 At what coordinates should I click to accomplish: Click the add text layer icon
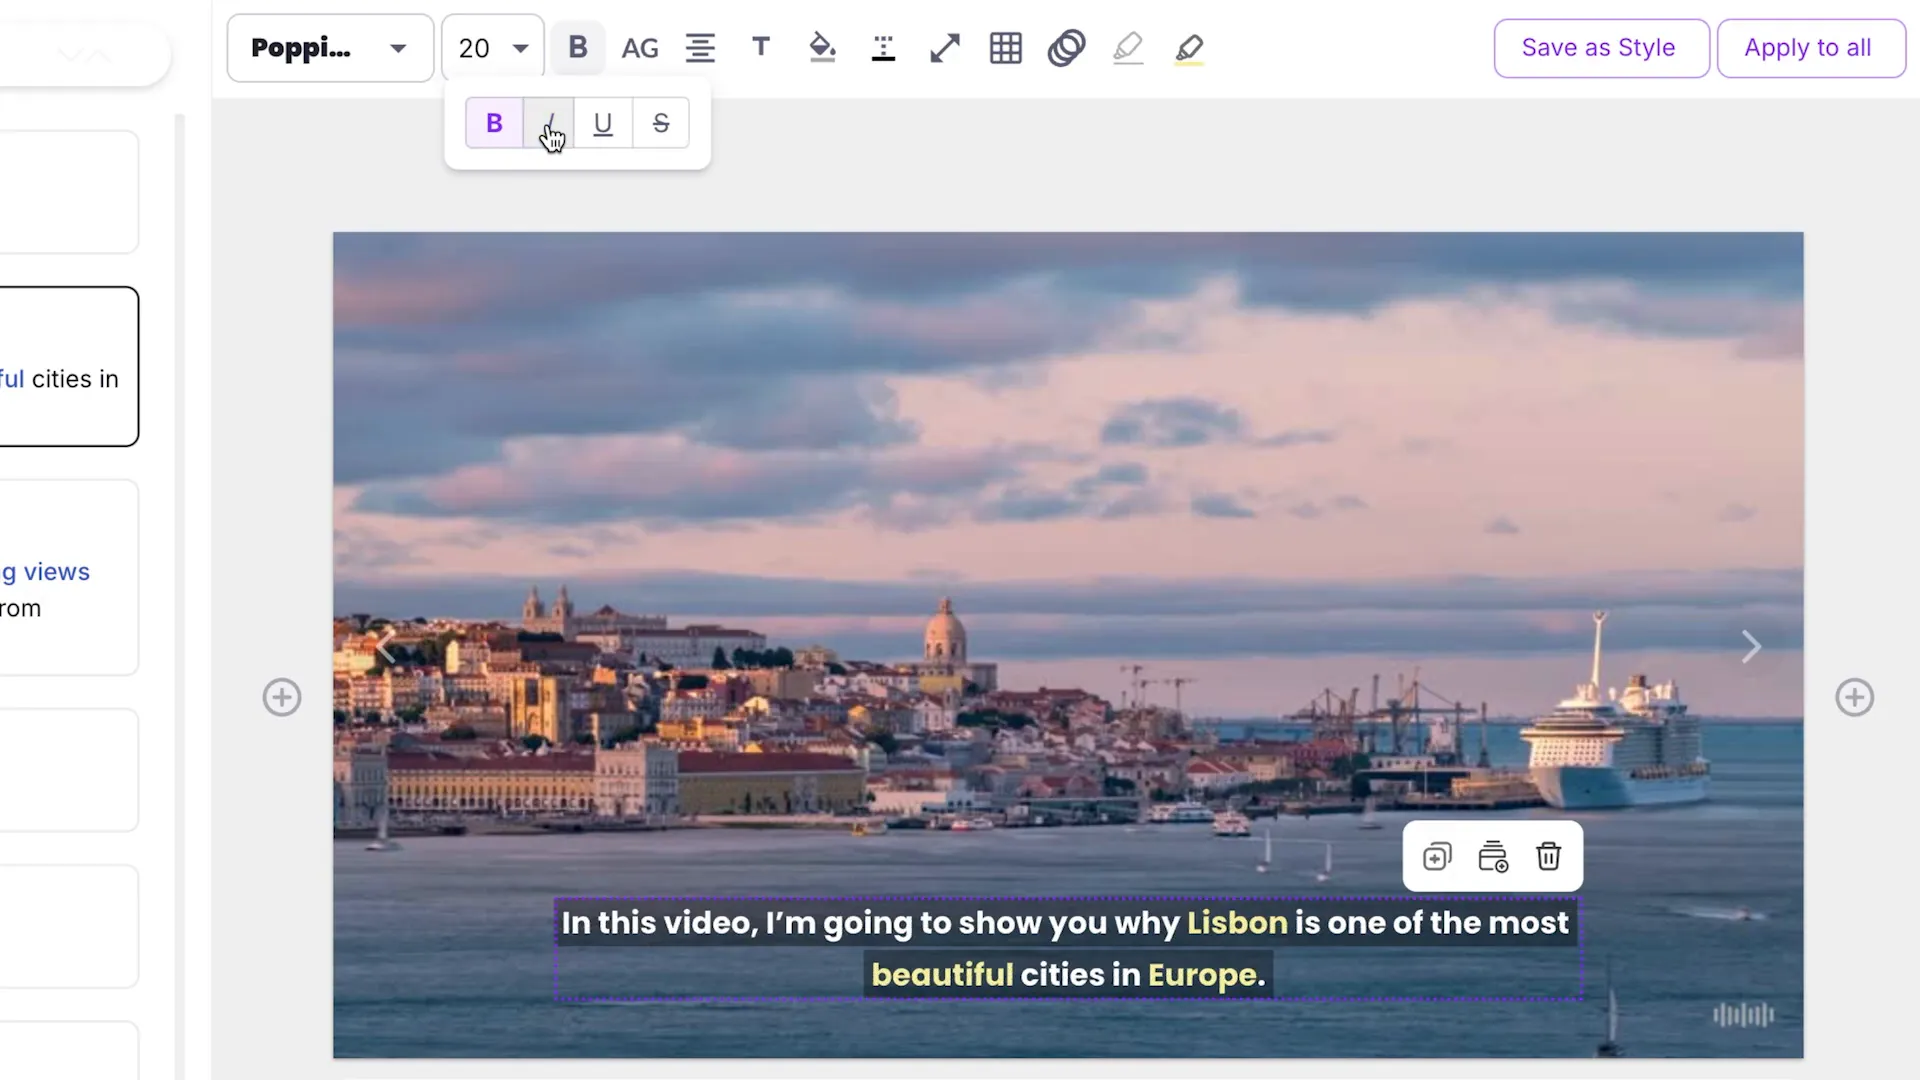(1493, 857)
